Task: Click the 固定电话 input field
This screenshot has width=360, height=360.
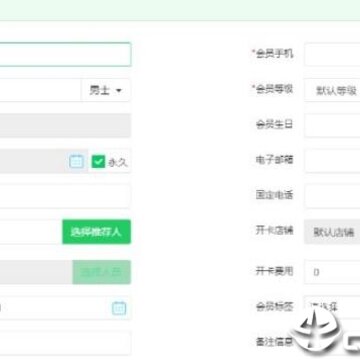Action: tap(332, 196)
